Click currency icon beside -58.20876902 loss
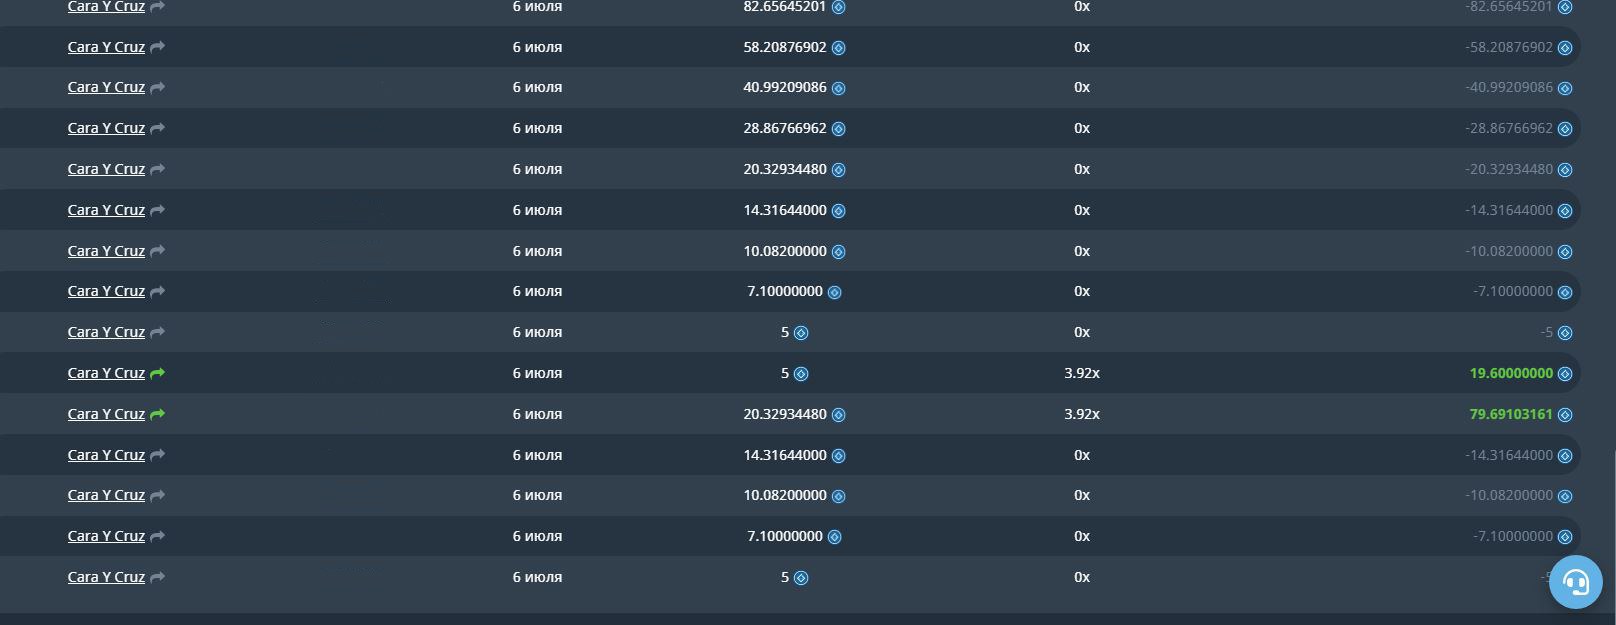 coord(1565,48)
